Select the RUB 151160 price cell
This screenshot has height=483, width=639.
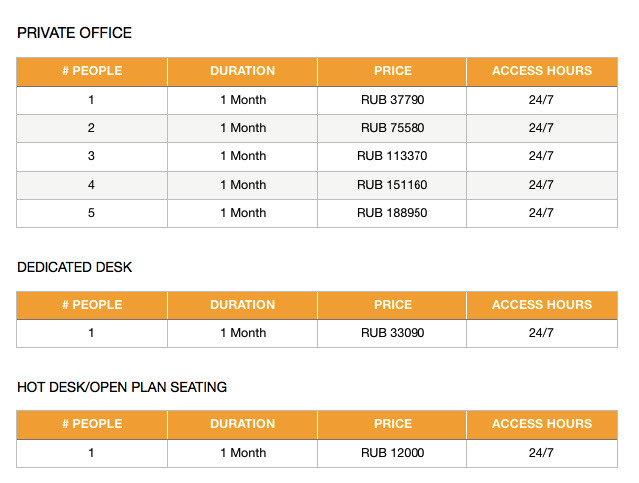click(392, 185)
